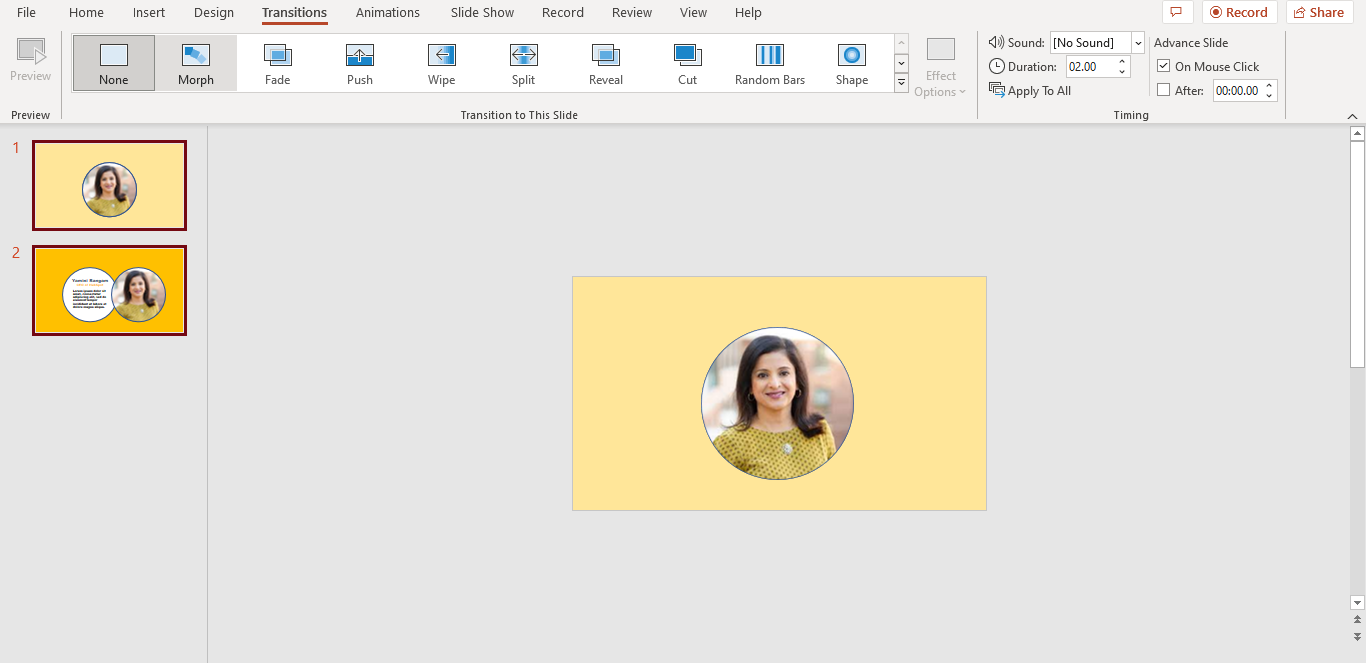Viewport: 1366px width, 663px height.
Task: Increase Duration using up spinner arrow
Action: tap(1122, 62)
